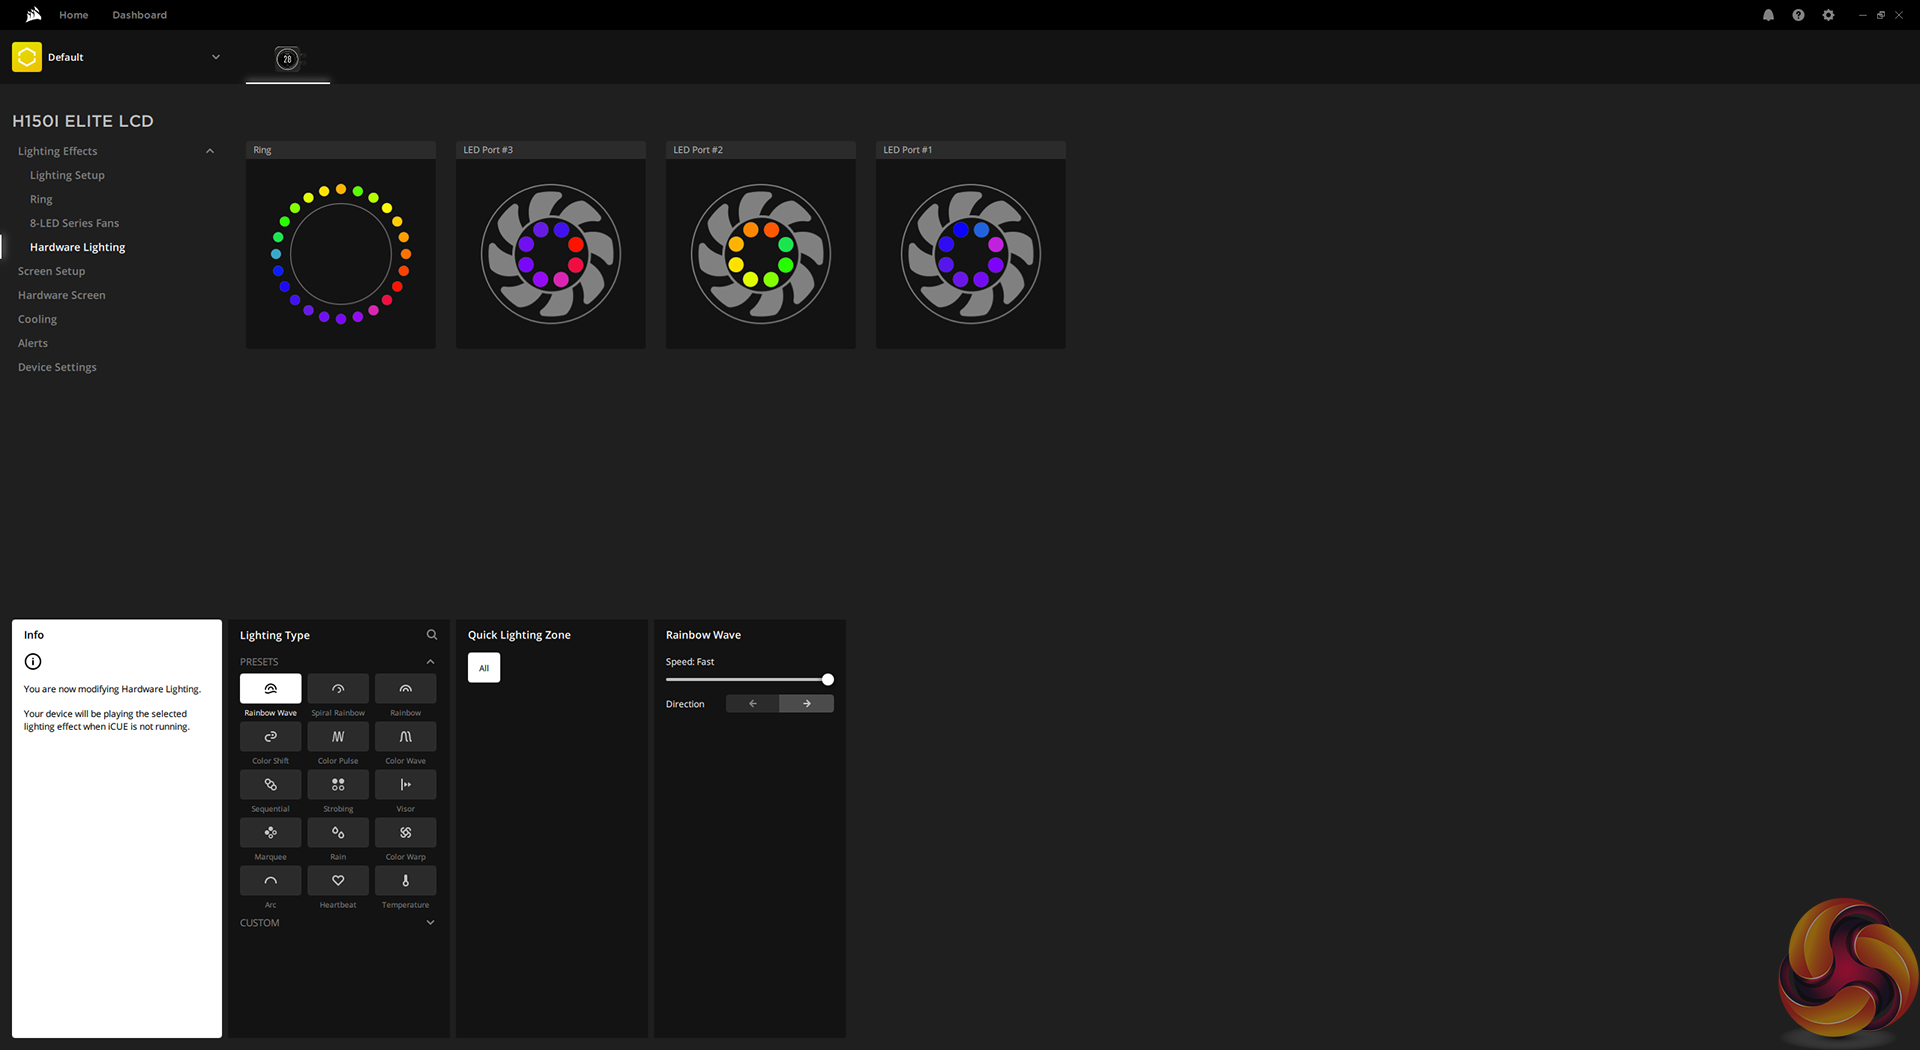
Task: Click the Speed: Fast label
Action: [x=690, y=662]
